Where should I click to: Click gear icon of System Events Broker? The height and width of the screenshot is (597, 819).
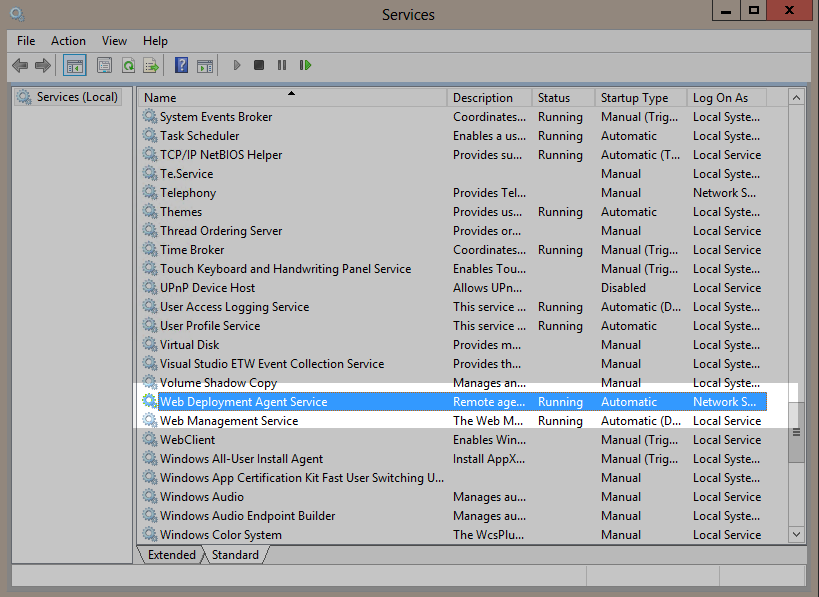pyautogui.click(x=150, y=116)
